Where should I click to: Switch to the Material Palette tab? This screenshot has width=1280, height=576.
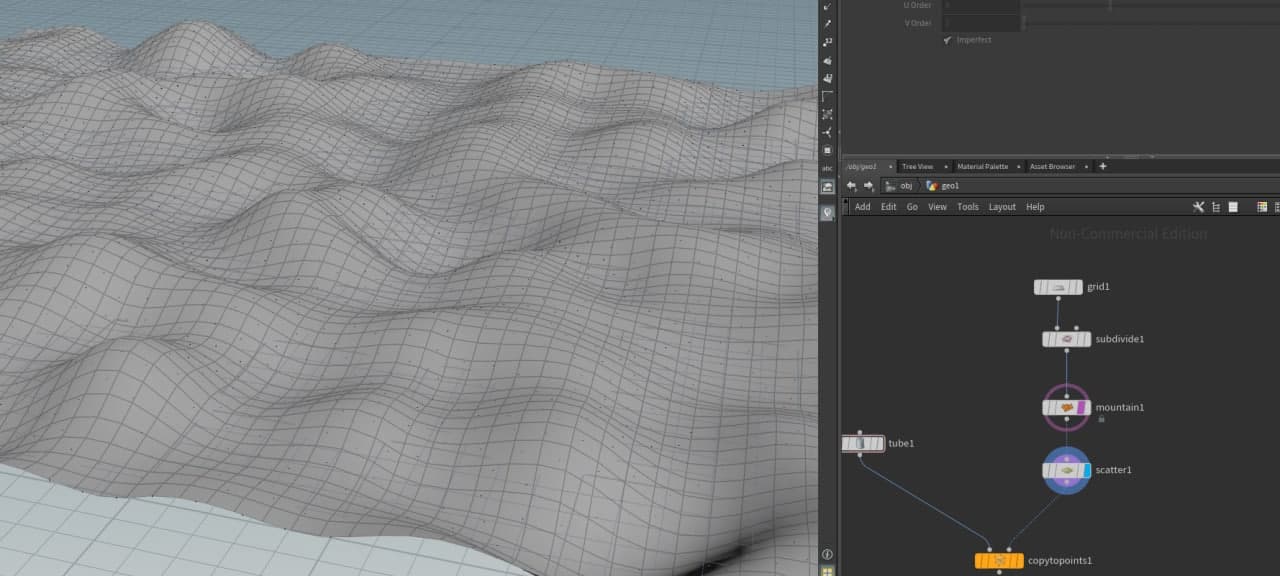click(x=982, y=167)
